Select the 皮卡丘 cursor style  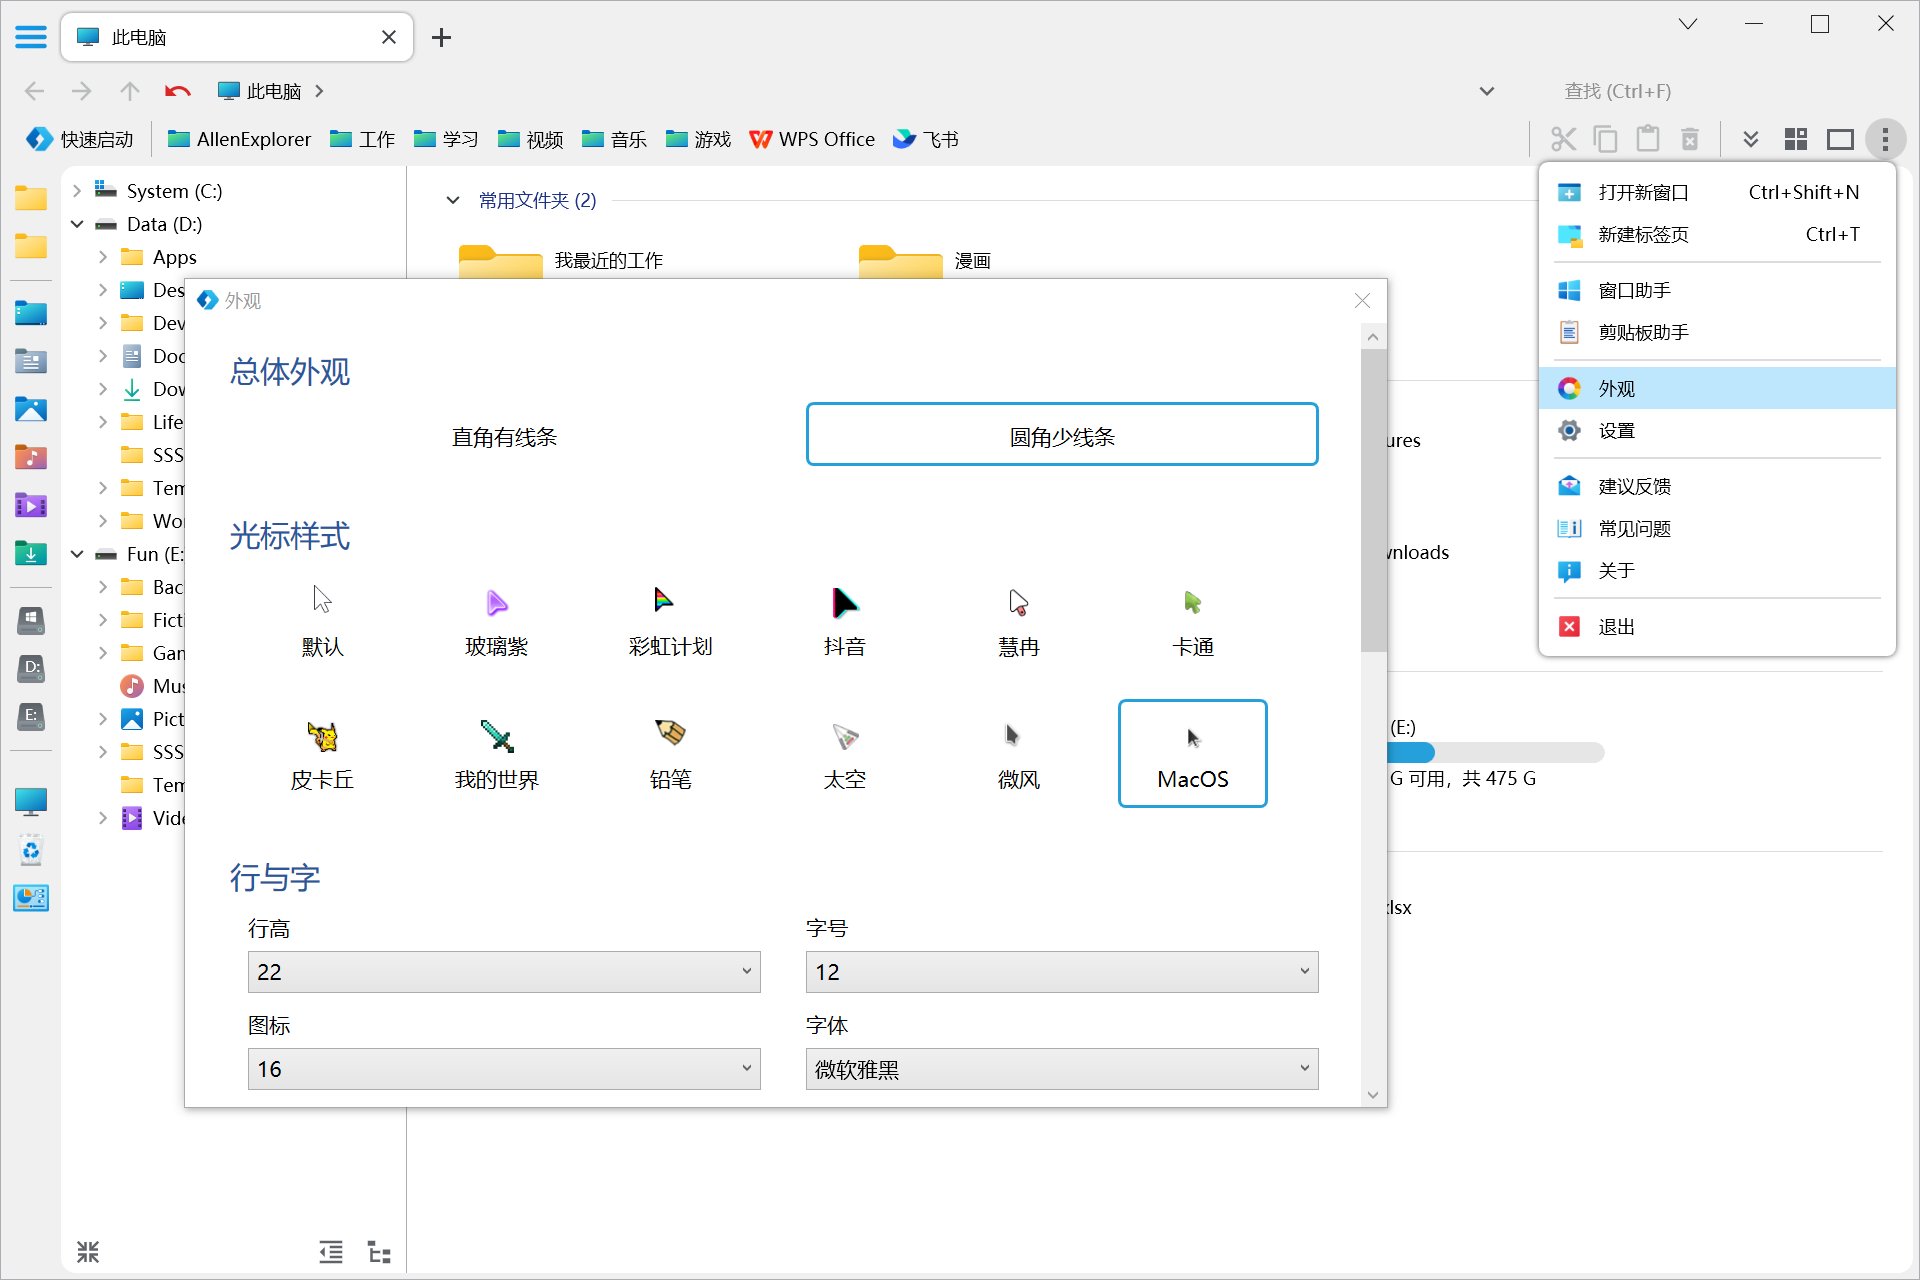(x=322, y=754)
